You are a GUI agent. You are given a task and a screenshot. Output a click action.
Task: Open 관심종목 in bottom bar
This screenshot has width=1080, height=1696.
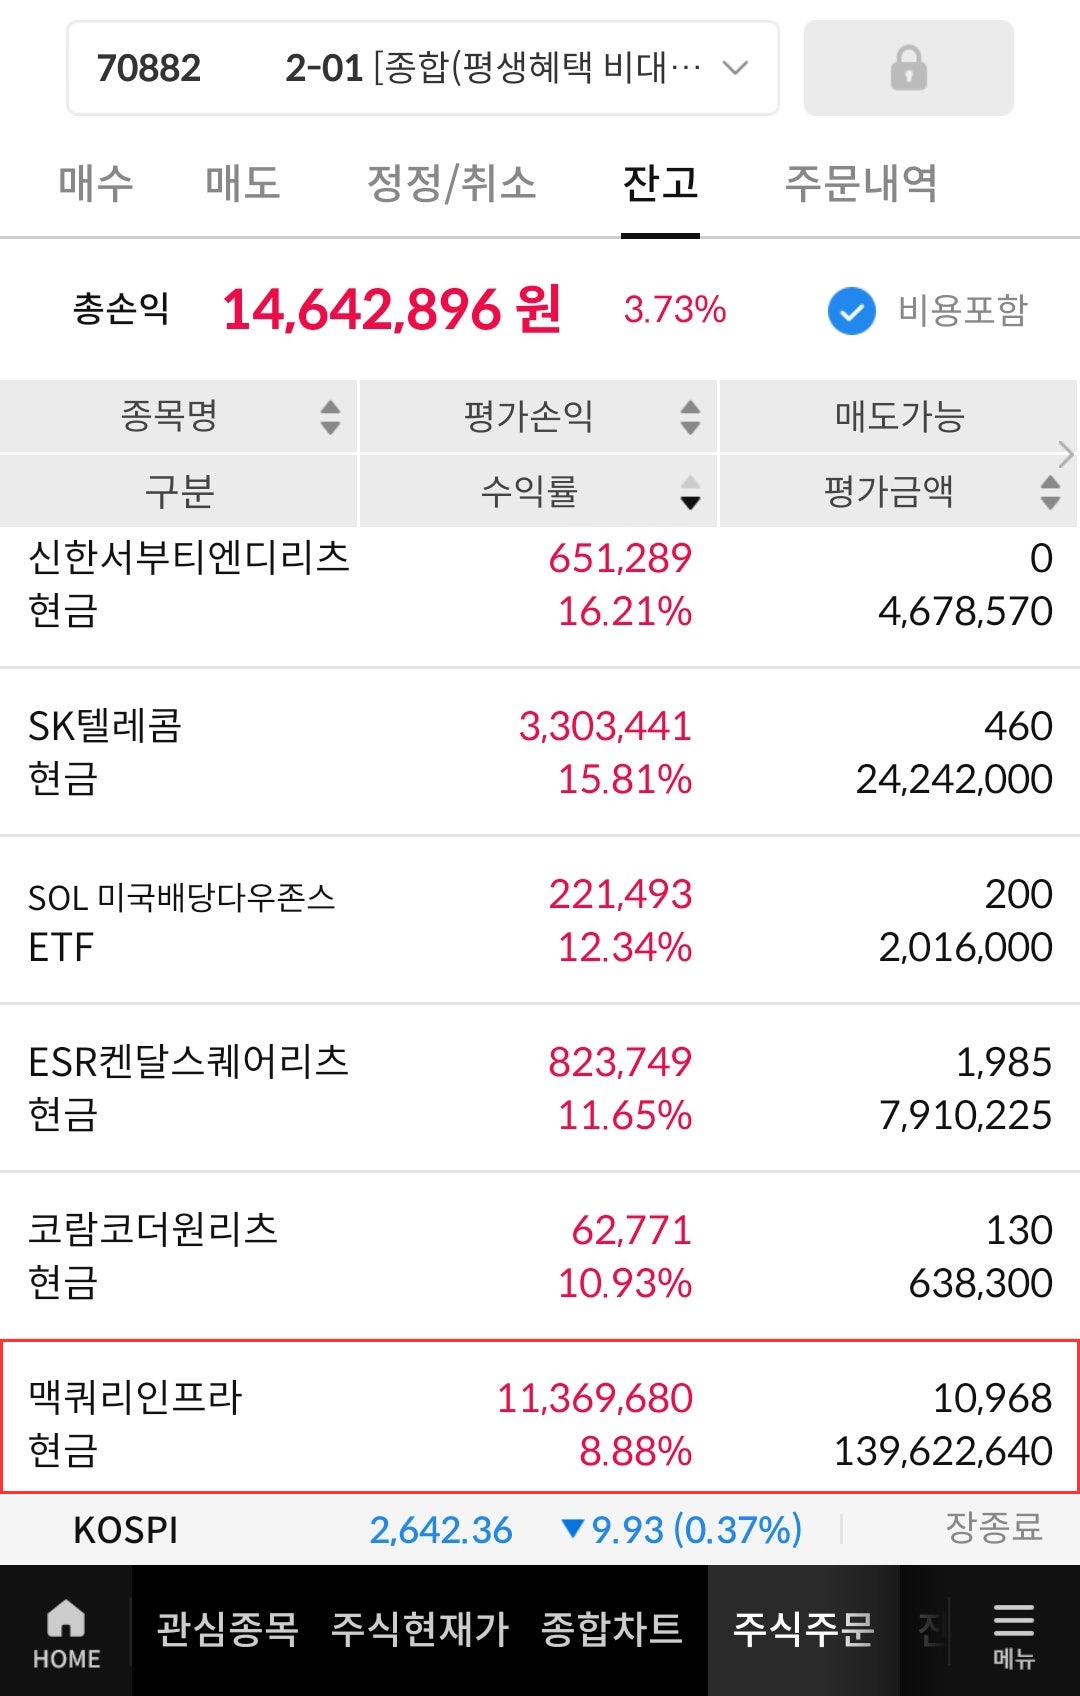tap(228, 1630)
